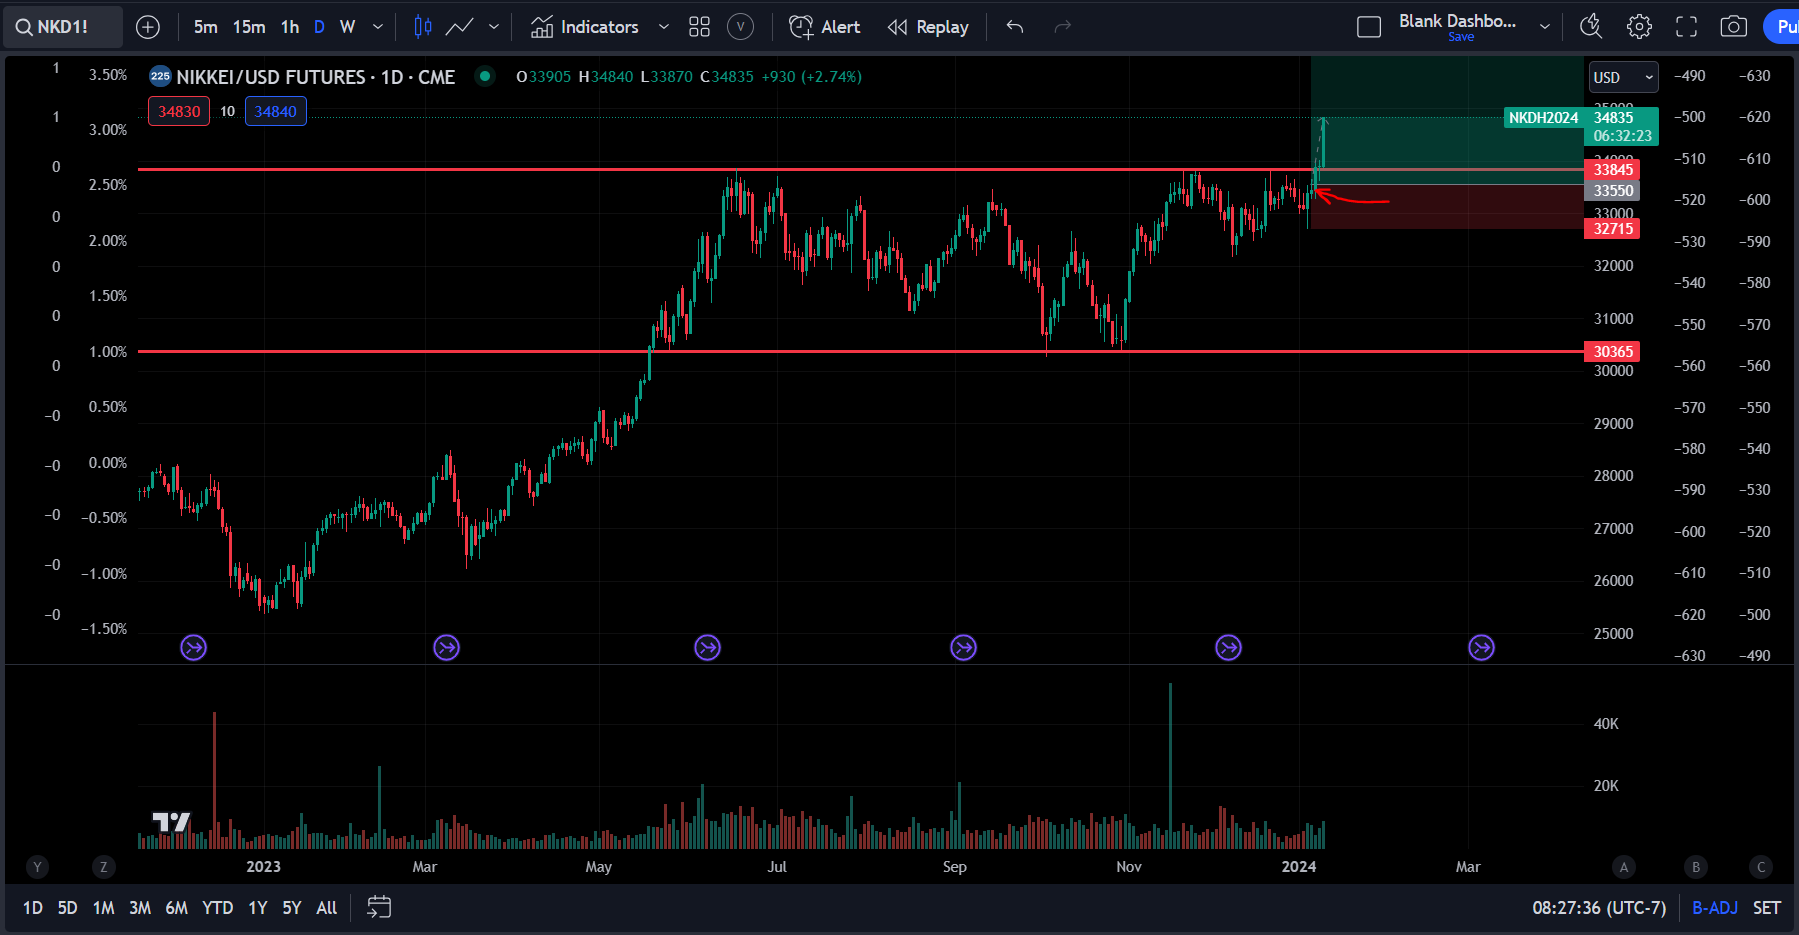Open the go-to-date calendar icon
1799x935 pixels.
[379, 908]
